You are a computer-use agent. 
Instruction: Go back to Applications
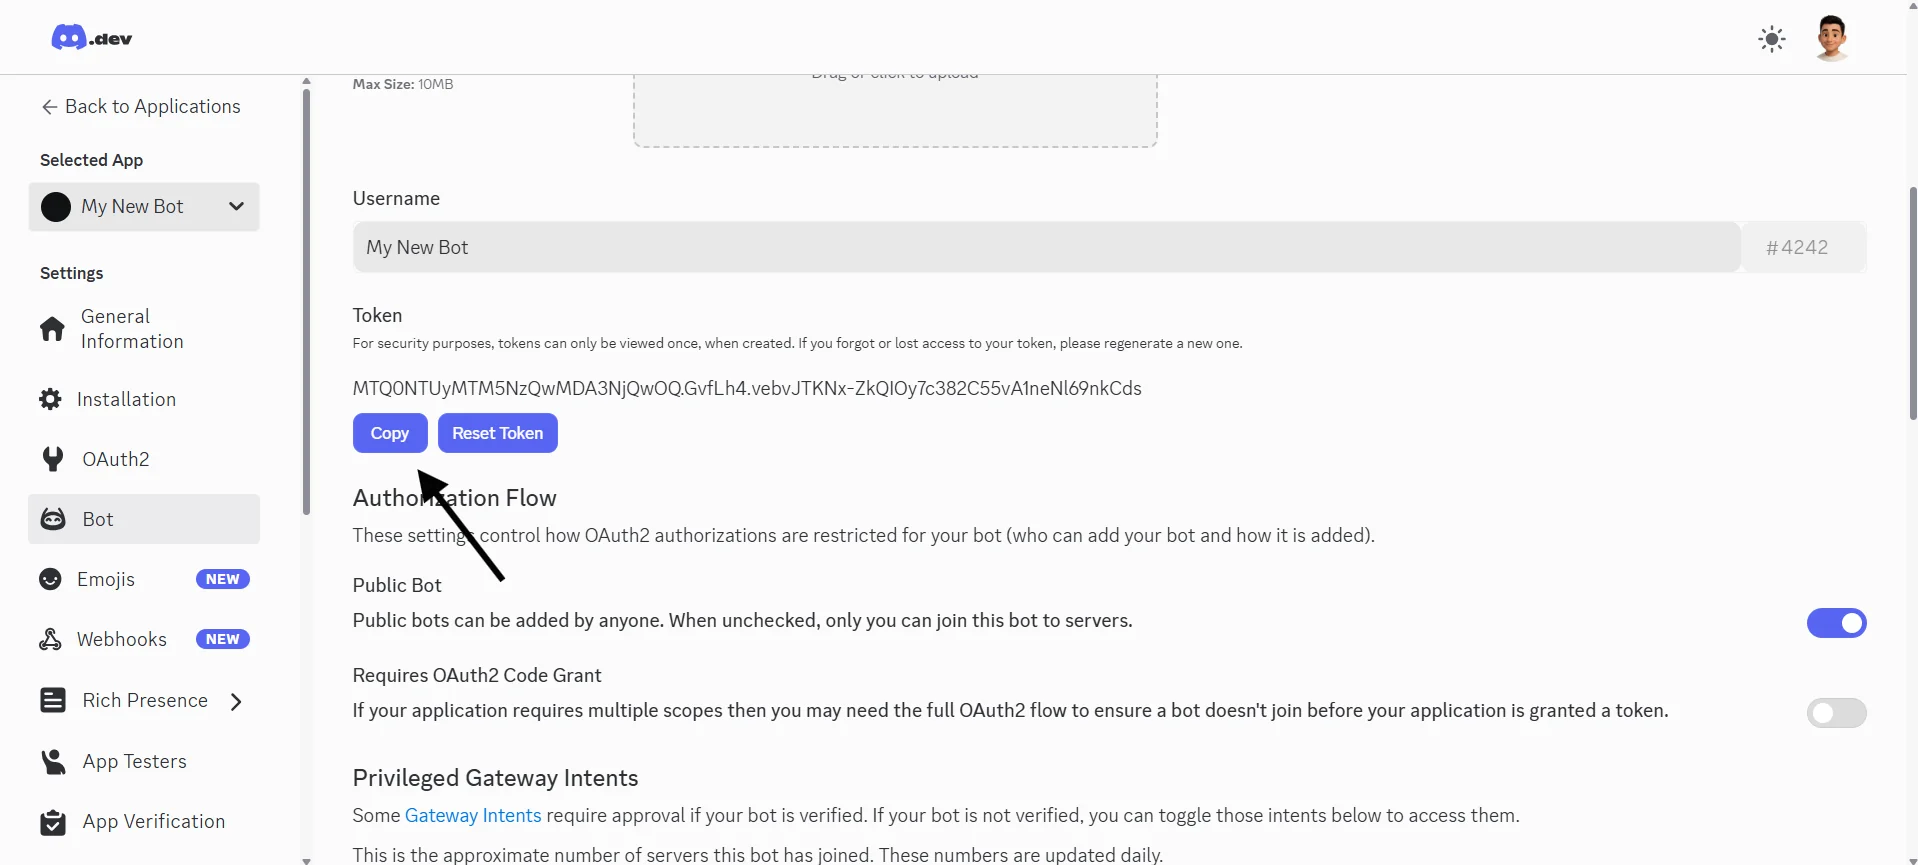[141, 106]
